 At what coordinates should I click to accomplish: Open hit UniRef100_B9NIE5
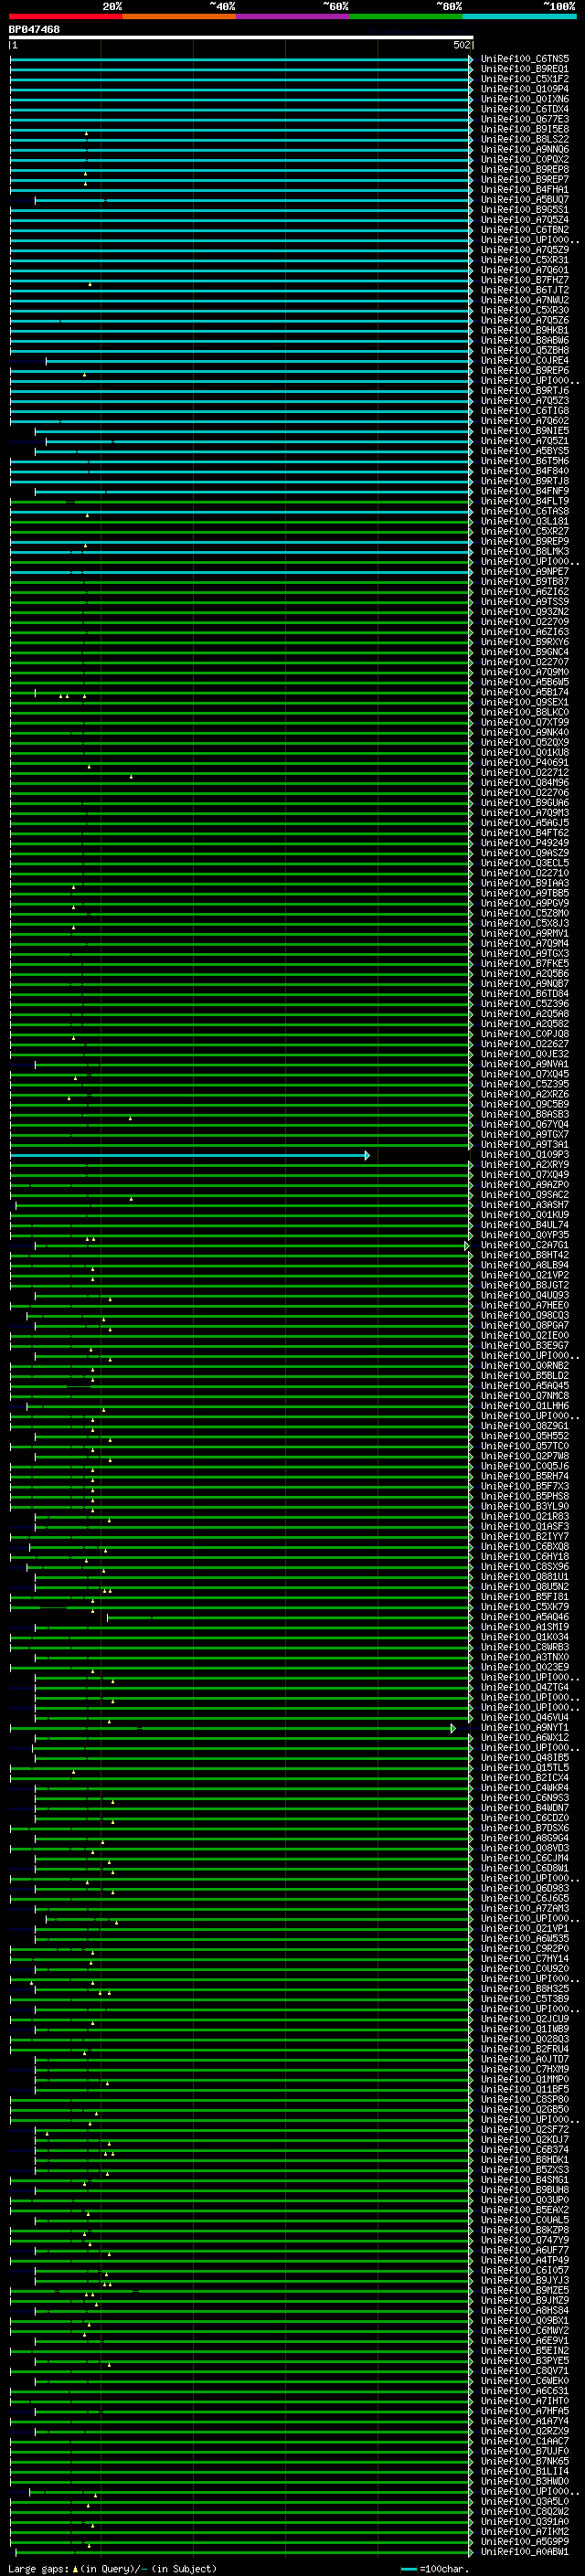(525, 432)
